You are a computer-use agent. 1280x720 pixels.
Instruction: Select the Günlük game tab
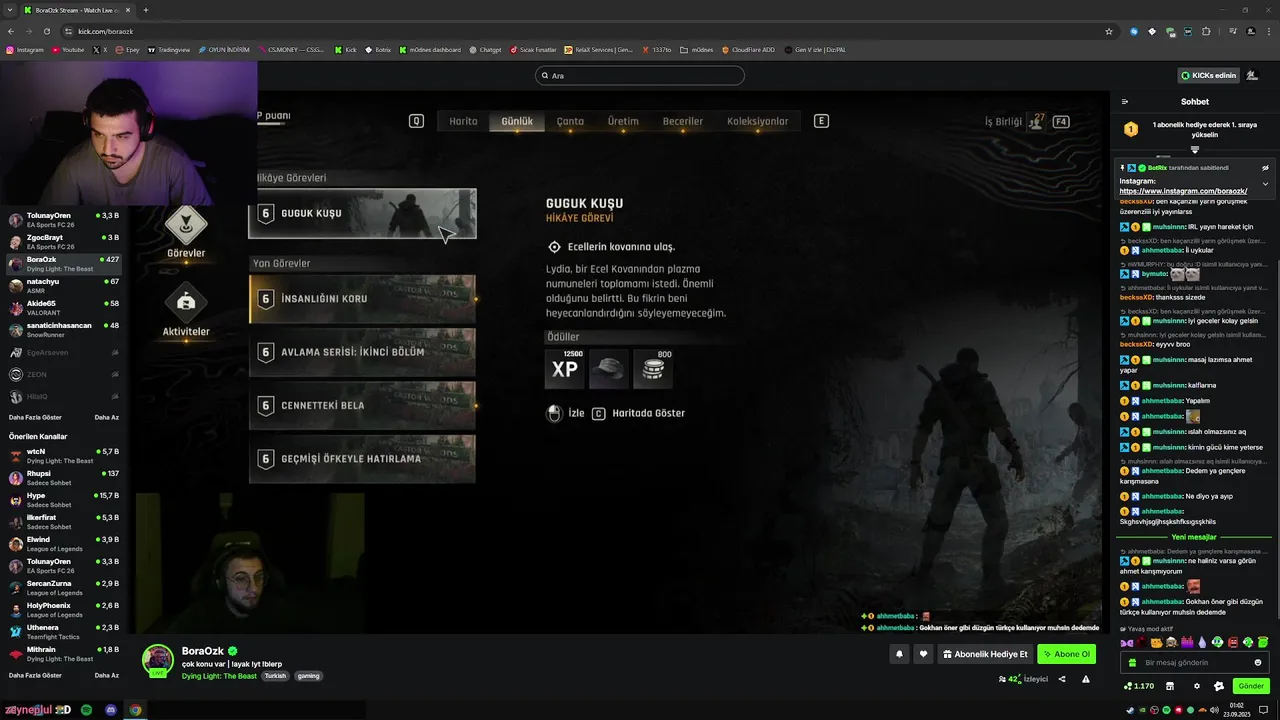(x=517, y=121)
